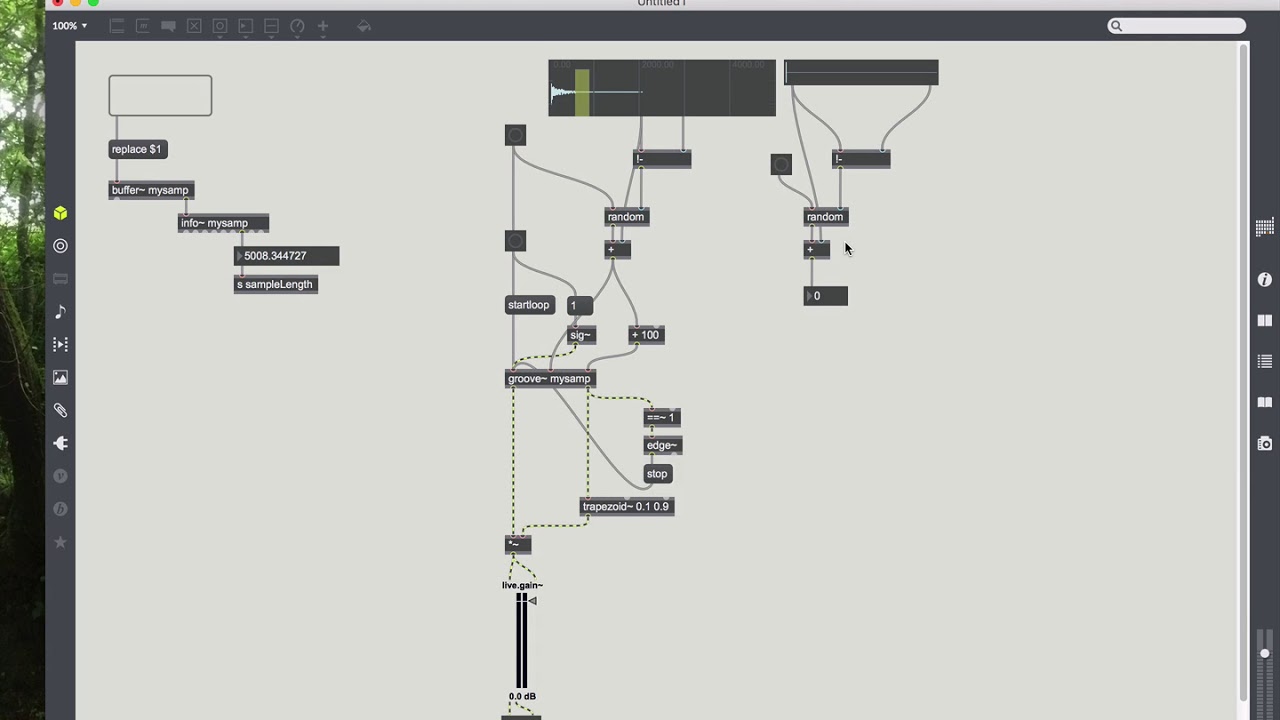Open the calendar grid icon in right sidebar
This screenshot has width=1280, height=720.
tap(1264, 227)
